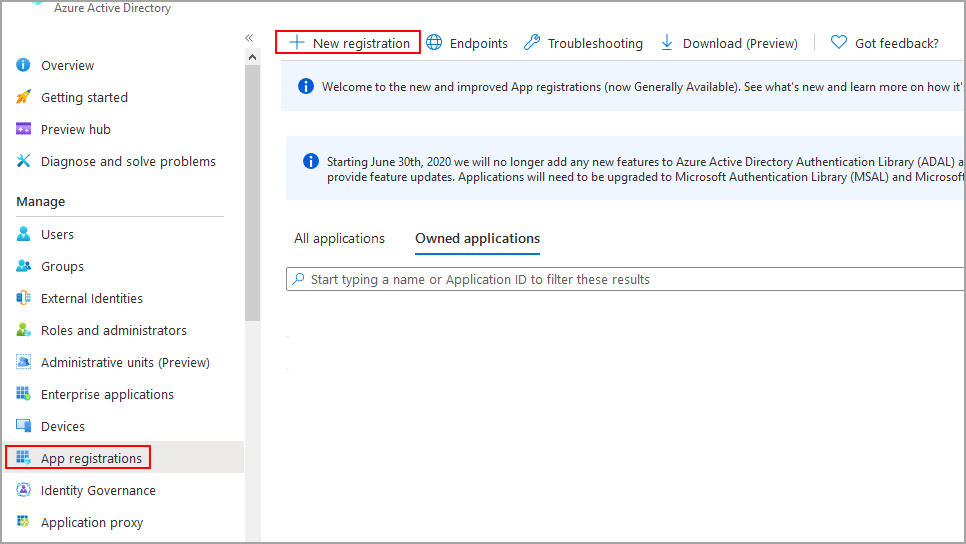Click the sidebar vertical scrollbar

(x=252, y=200)
